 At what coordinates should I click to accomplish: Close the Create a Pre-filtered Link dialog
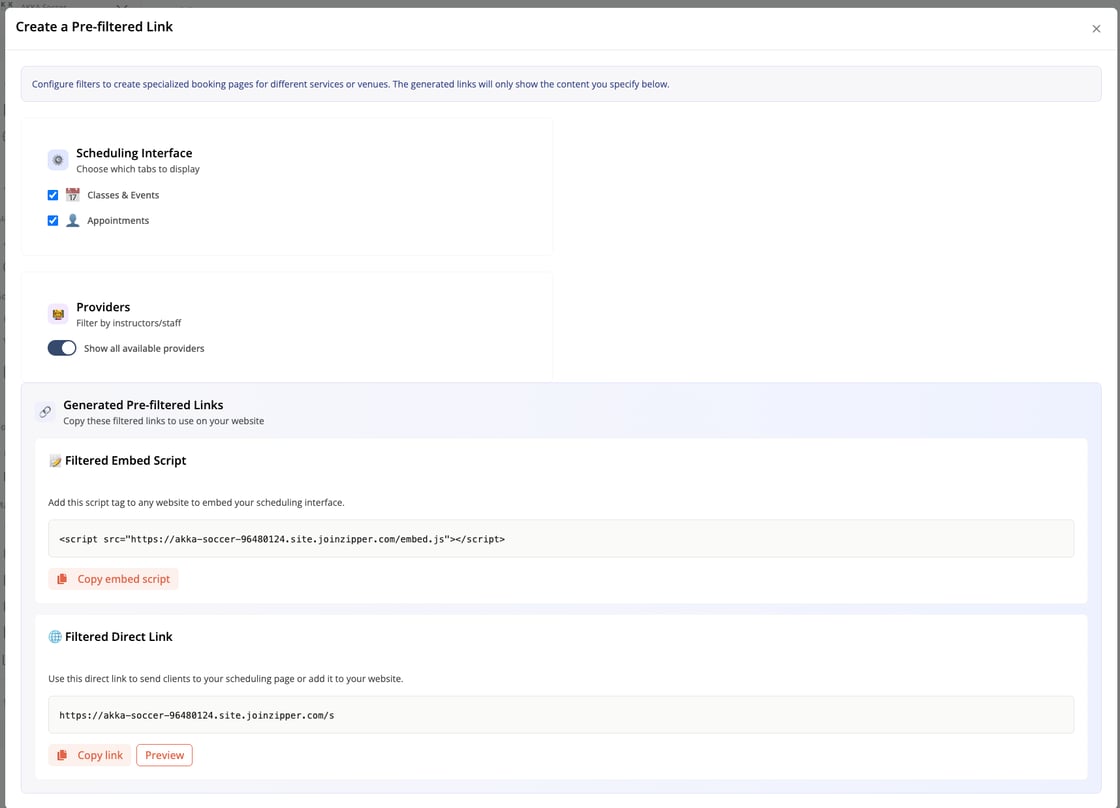(1096, 28)
